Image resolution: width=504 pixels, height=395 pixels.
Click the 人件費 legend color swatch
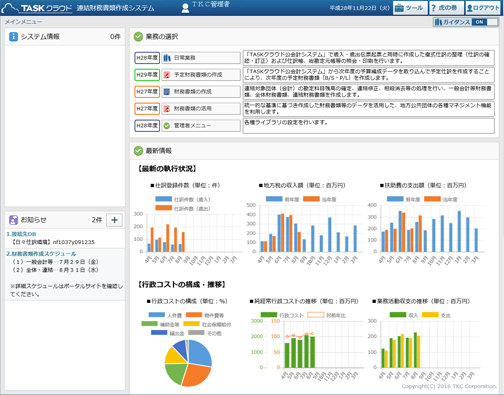tap(157, 315)
